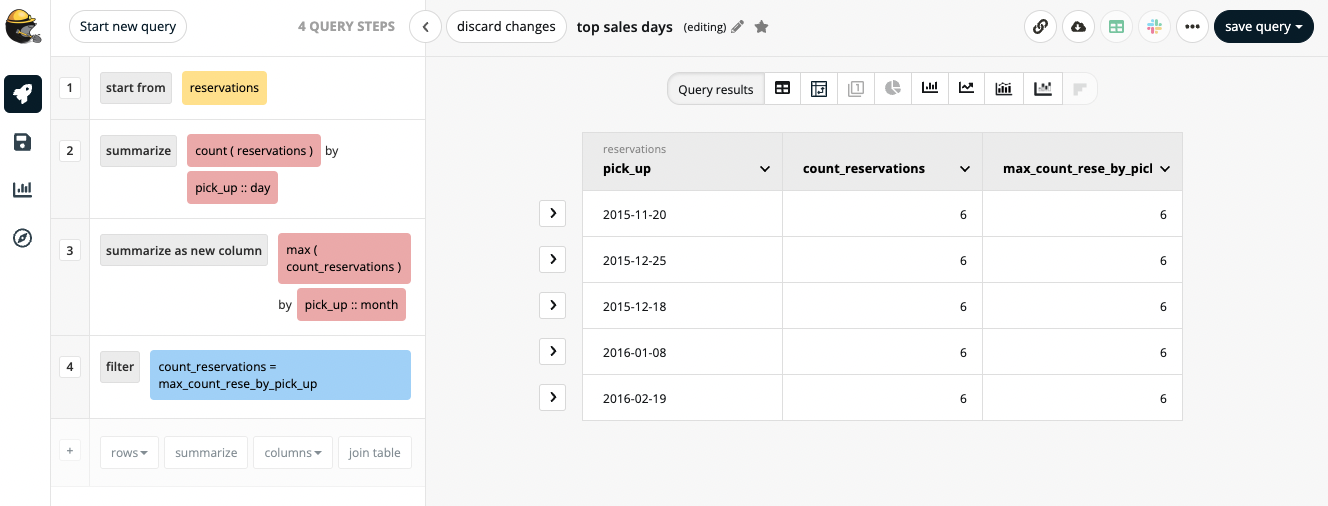This screenshot has height=506, width=1328.
Task: Click the step 2 summarize label
Action: coord(139,151)
